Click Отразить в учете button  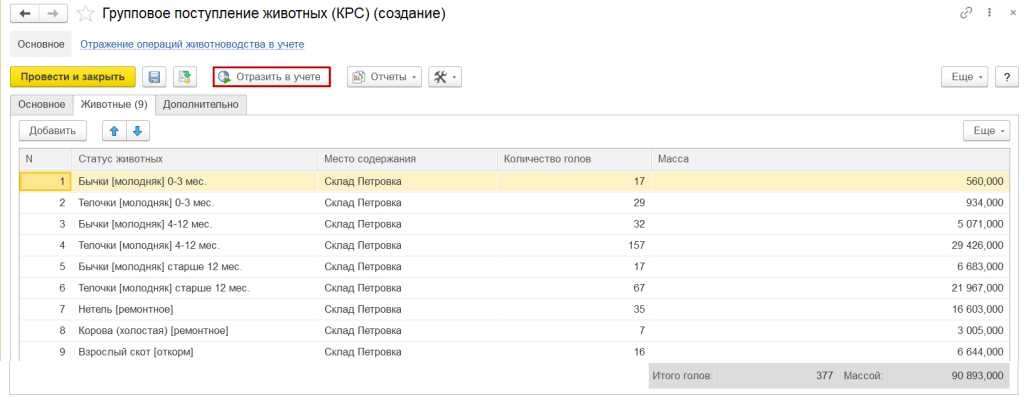click(272, 76)
